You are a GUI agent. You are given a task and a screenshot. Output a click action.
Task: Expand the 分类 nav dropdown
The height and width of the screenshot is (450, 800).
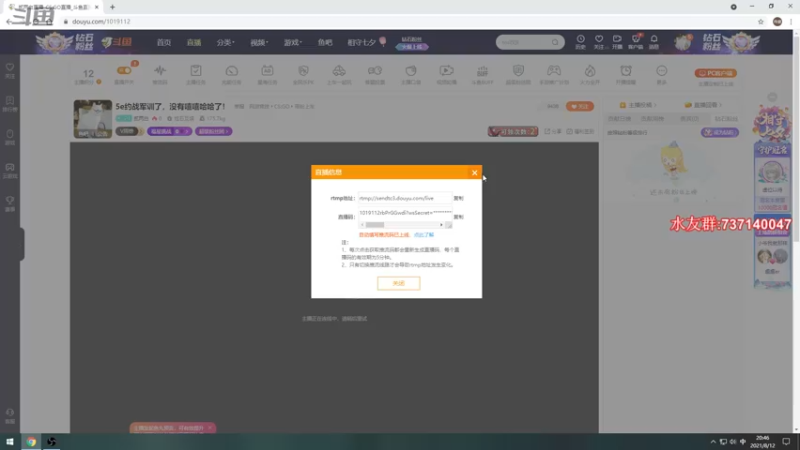pyautogui.click(x=225, y=42)
